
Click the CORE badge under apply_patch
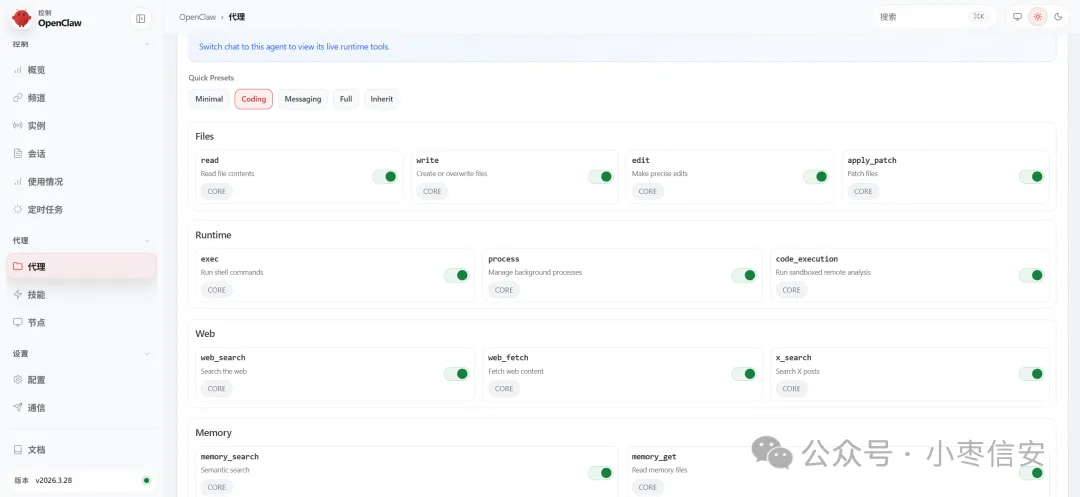coord(863,191)
